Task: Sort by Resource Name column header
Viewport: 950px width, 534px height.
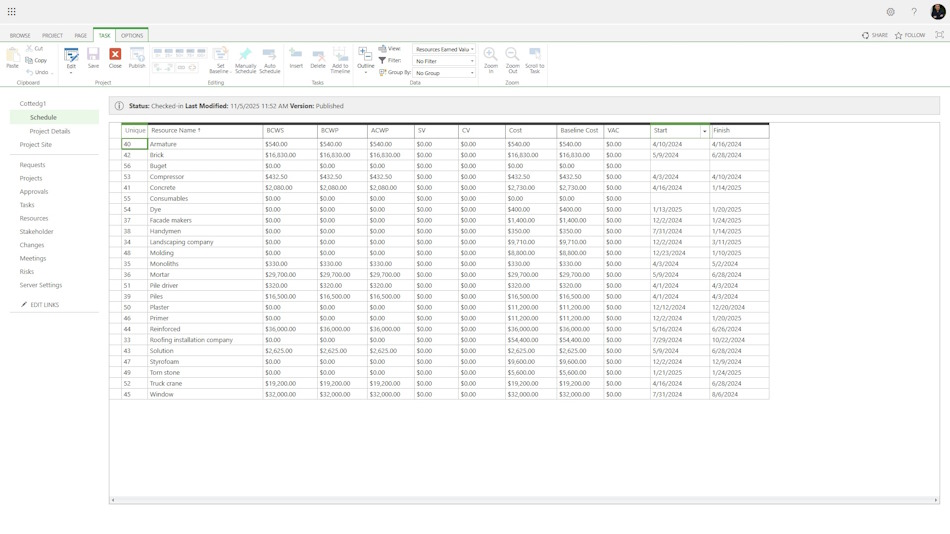Action: (x=205, y=130)
